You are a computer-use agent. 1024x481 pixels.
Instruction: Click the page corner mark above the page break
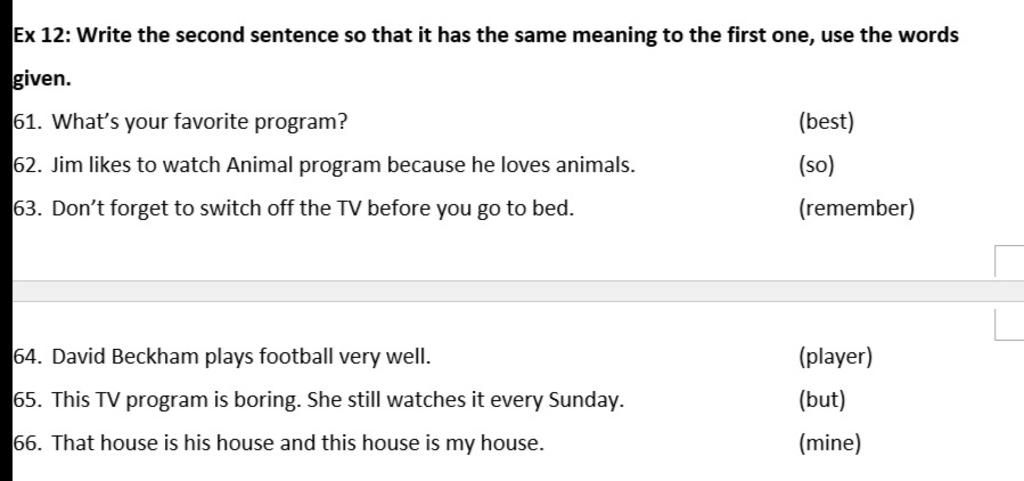tap(1009, 261)
